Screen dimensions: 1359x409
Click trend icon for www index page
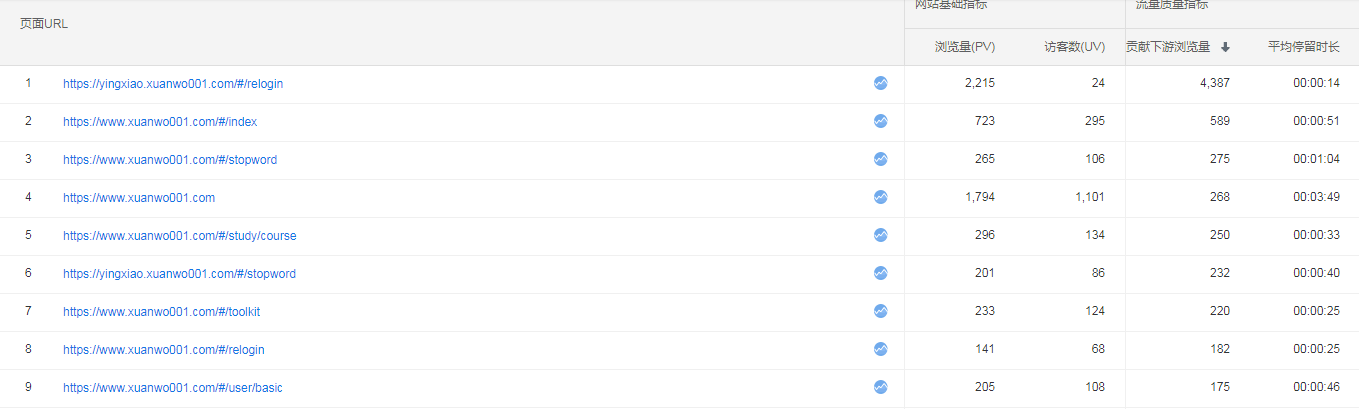click(880, 122)
